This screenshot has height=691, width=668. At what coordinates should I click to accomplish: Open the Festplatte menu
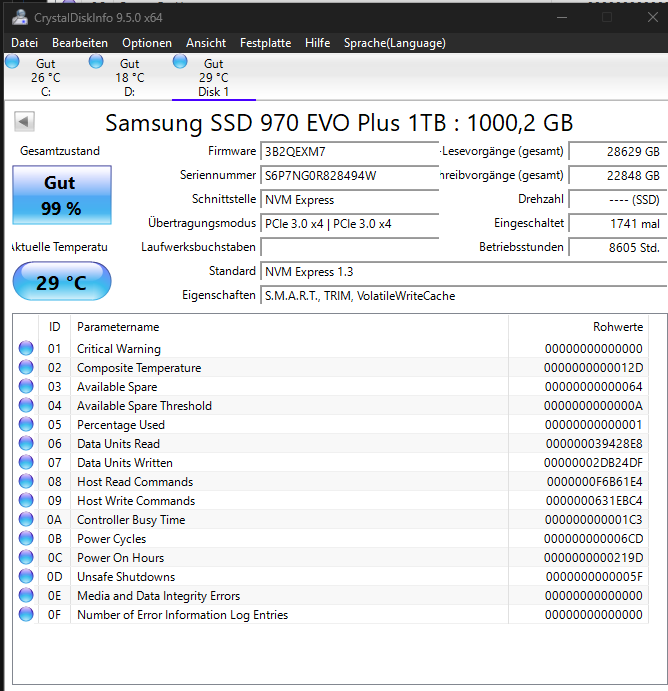pyautogui.click(x=265, y=43)
